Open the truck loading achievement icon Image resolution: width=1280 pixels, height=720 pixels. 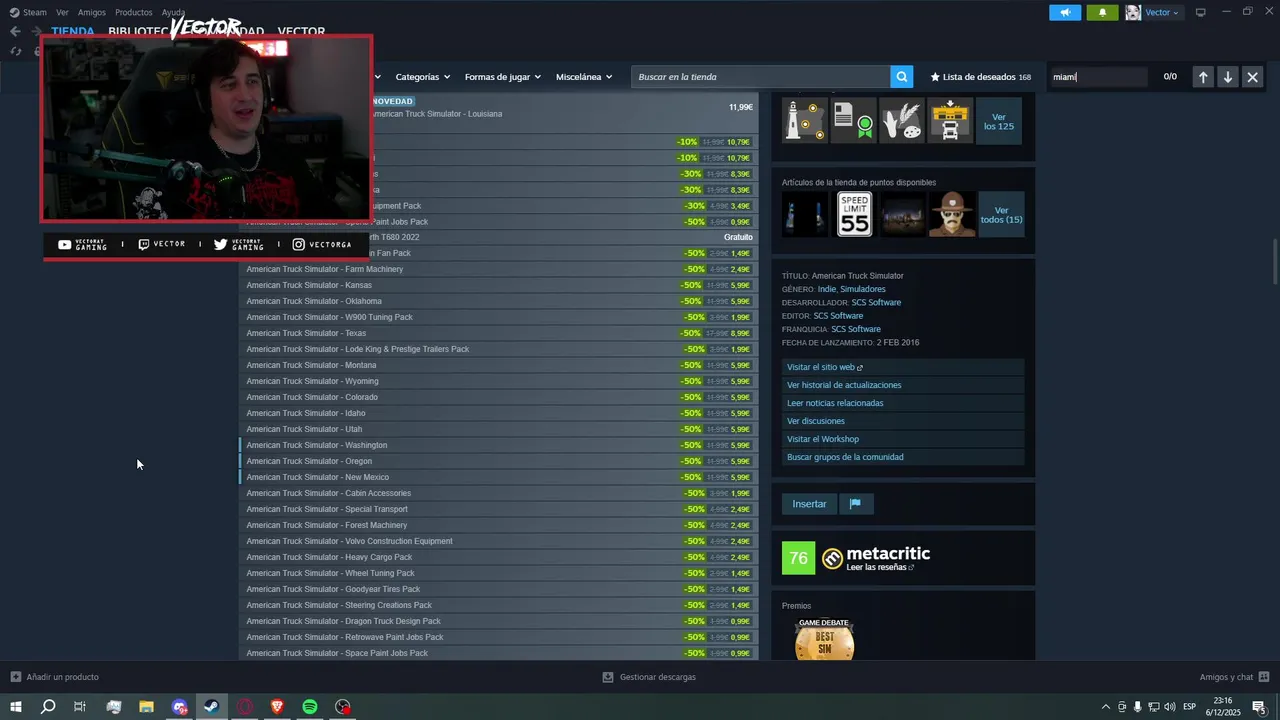tap(950, 121)
